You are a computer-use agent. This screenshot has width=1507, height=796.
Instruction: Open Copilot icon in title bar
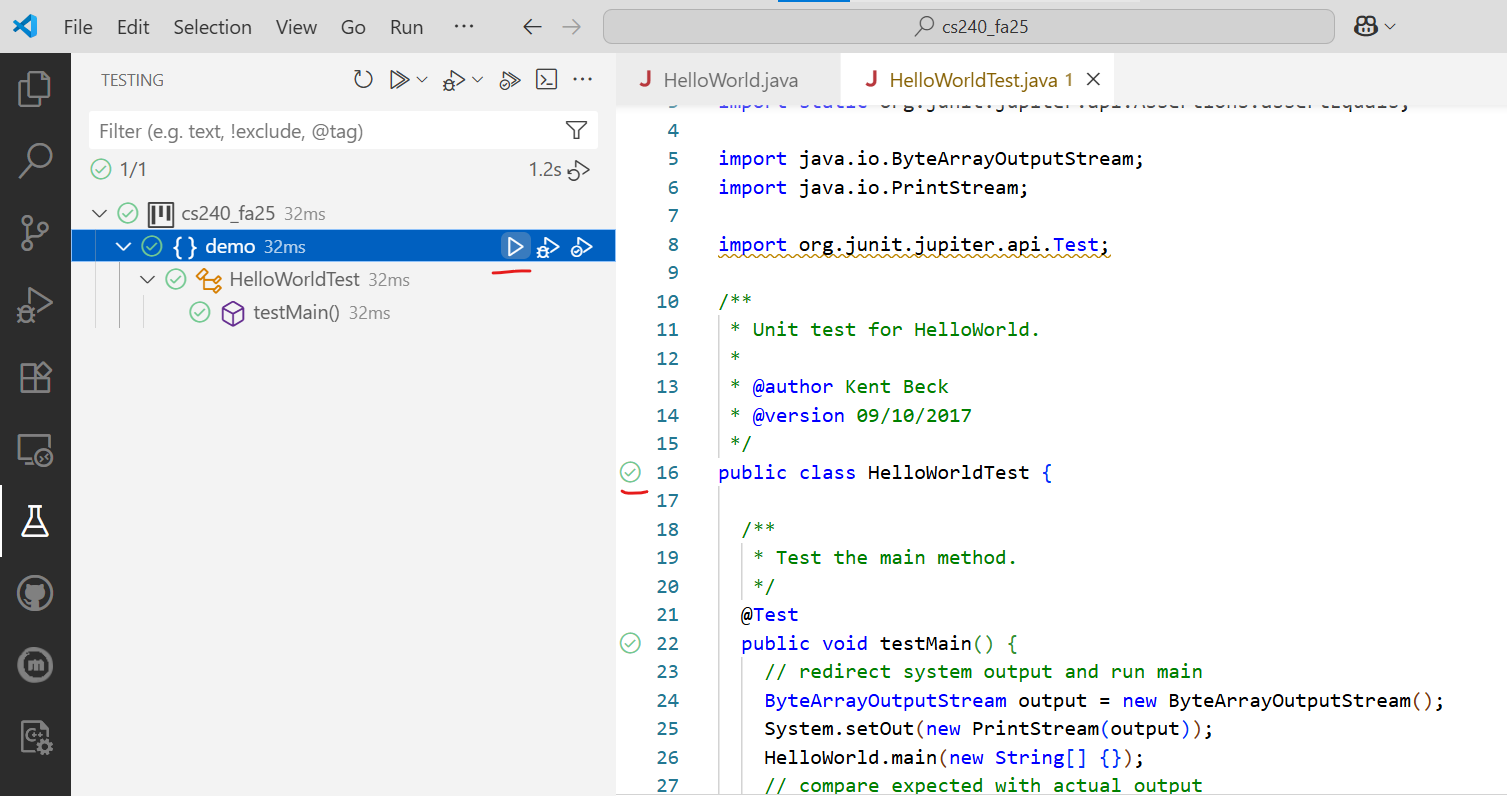(x=1365, y=27)
